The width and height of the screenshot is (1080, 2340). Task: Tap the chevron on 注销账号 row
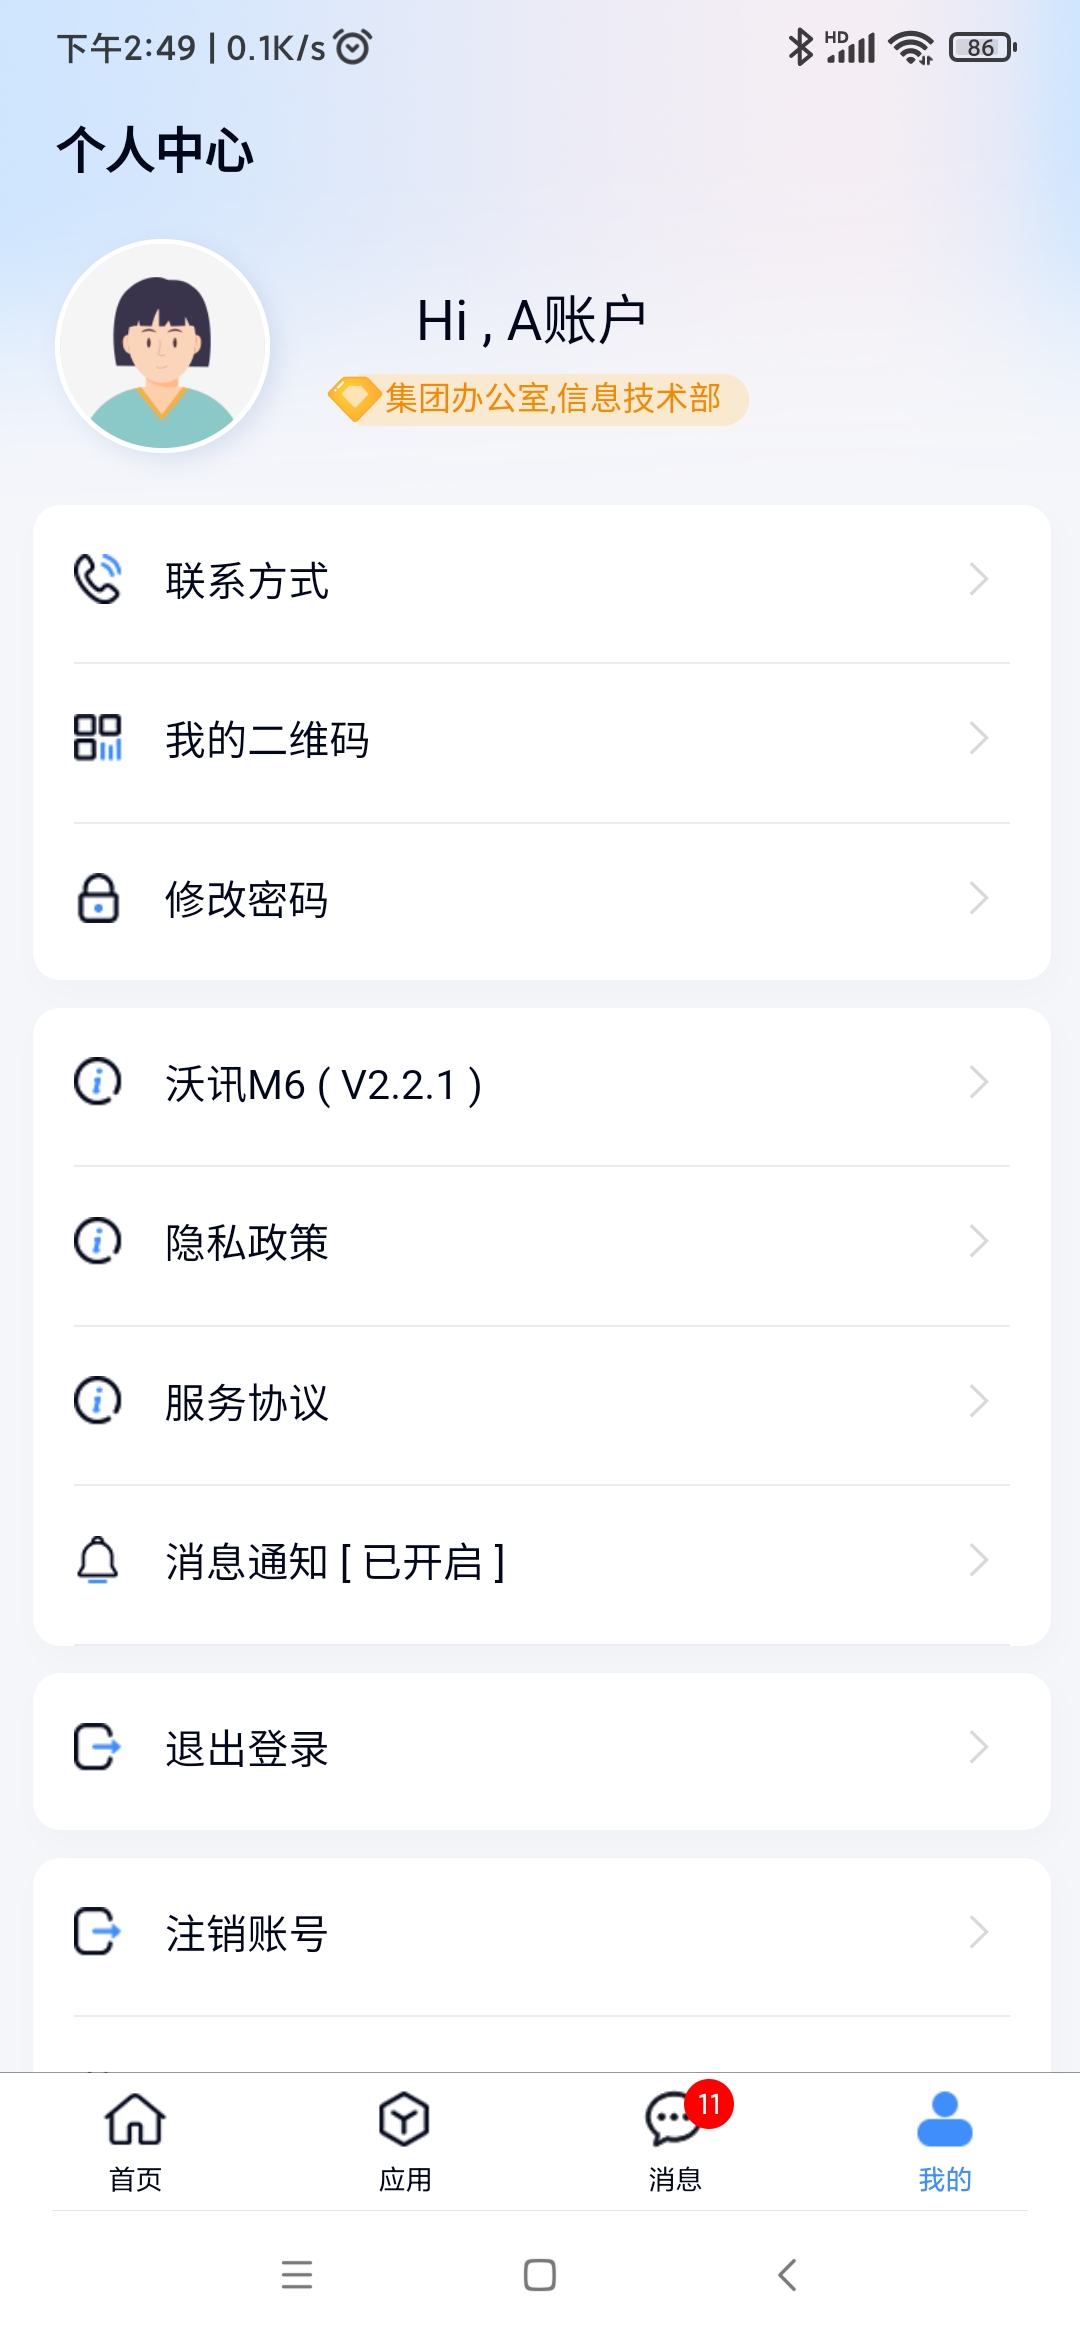979,1932
